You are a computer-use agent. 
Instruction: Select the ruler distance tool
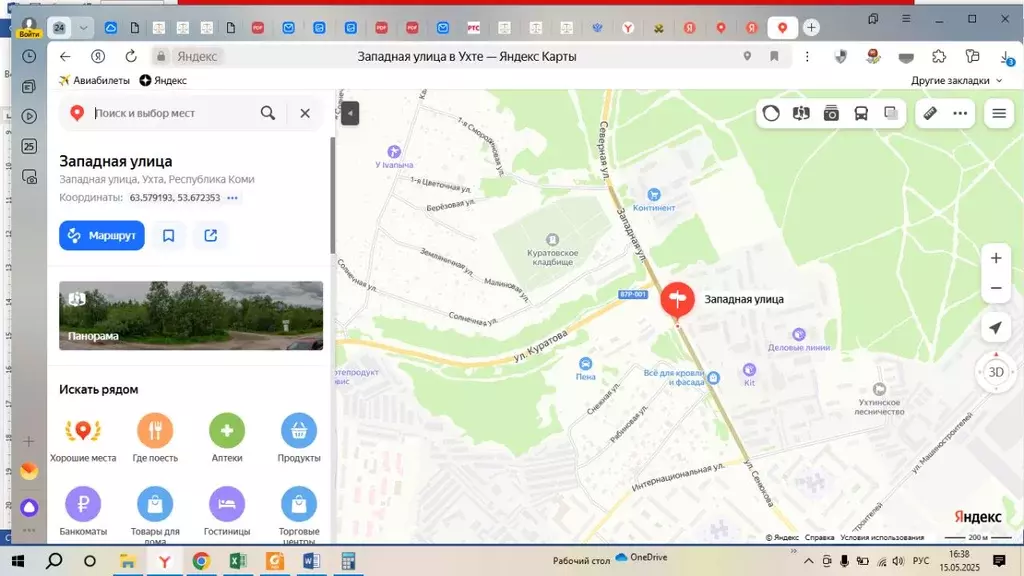930,114
